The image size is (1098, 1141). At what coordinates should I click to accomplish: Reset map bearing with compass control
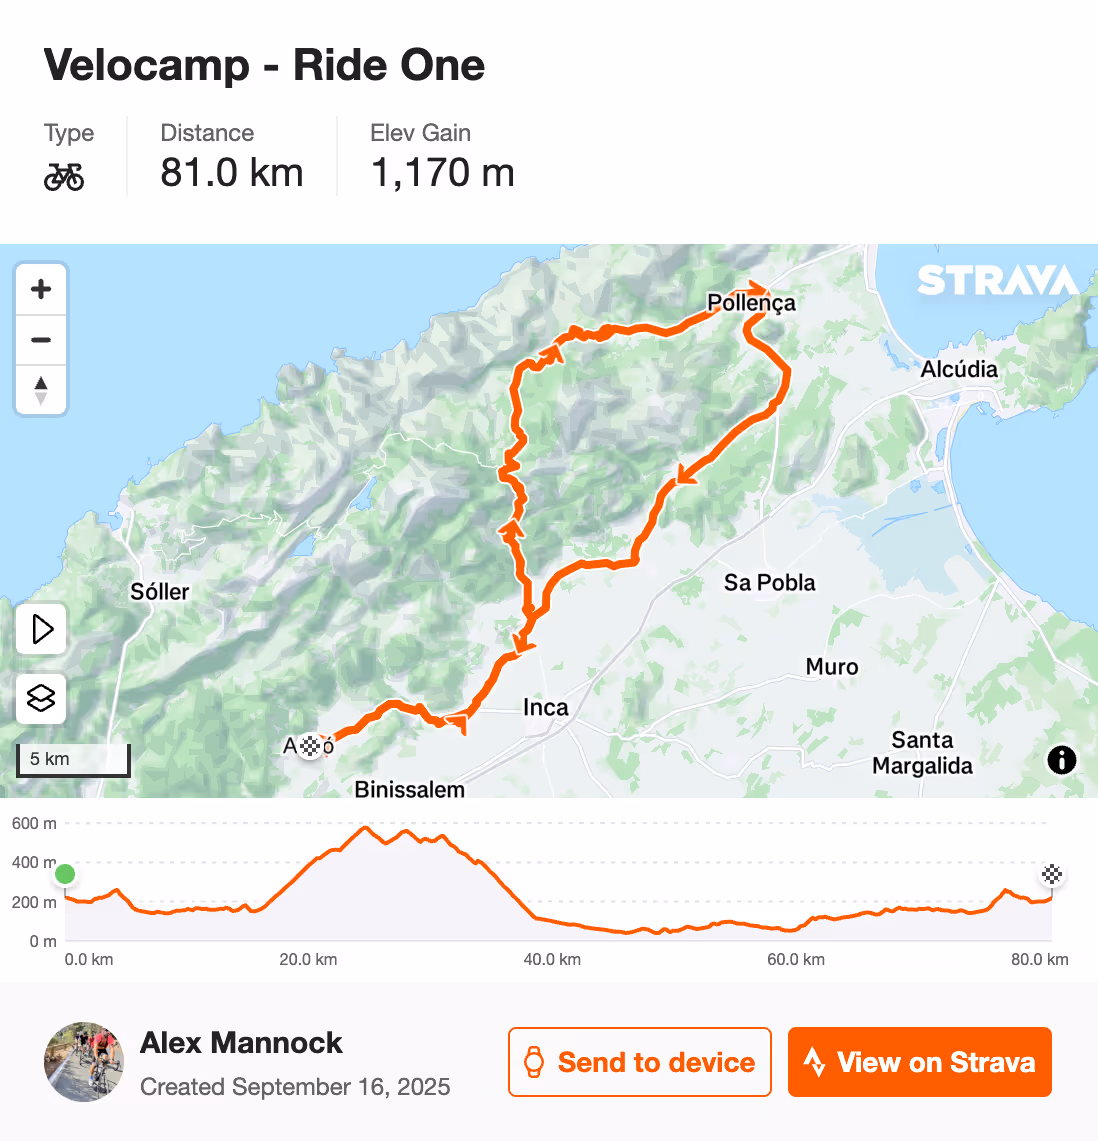(40, 389)
